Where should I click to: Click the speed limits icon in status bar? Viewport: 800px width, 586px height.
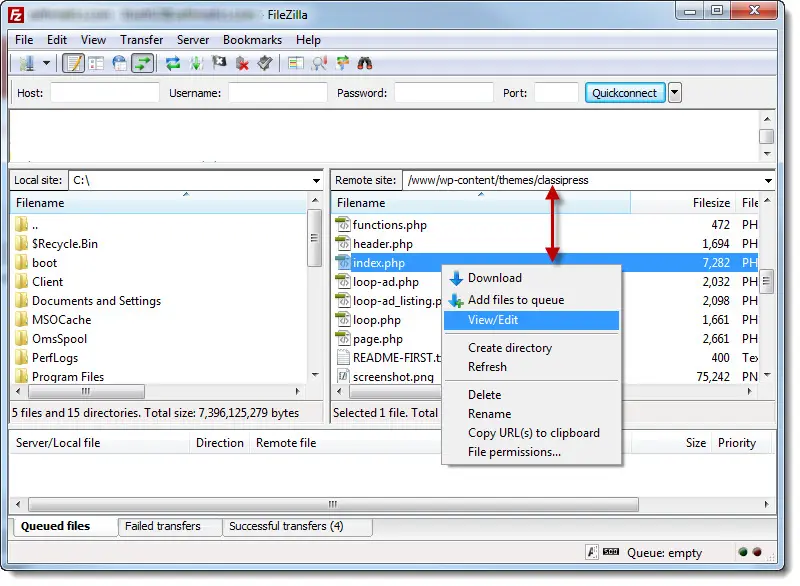pyautogui.click(x=611, y=552)
